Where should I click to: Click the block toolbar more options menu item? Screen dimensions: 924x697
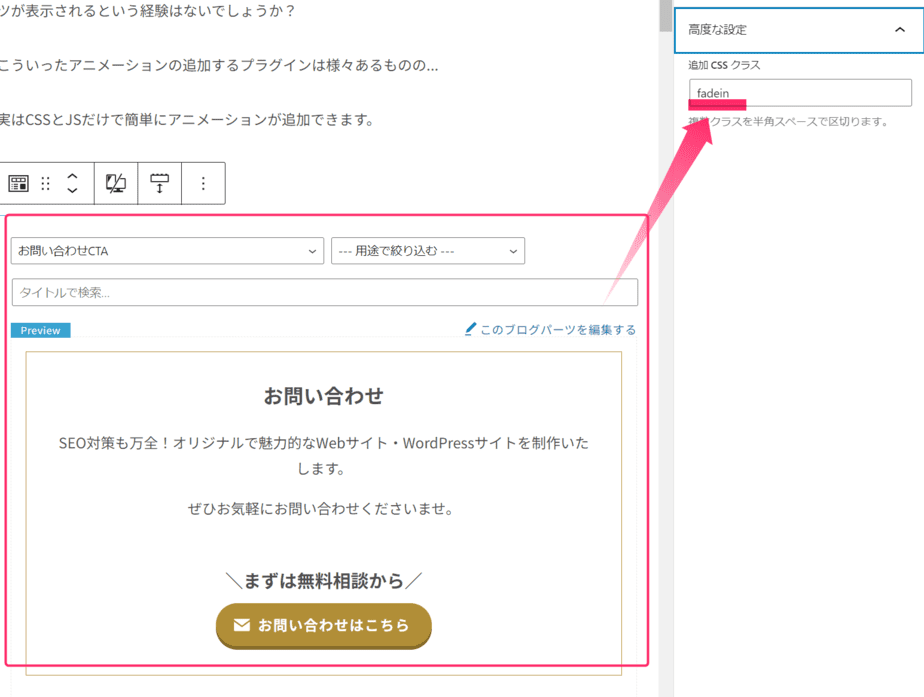(203, 183)
